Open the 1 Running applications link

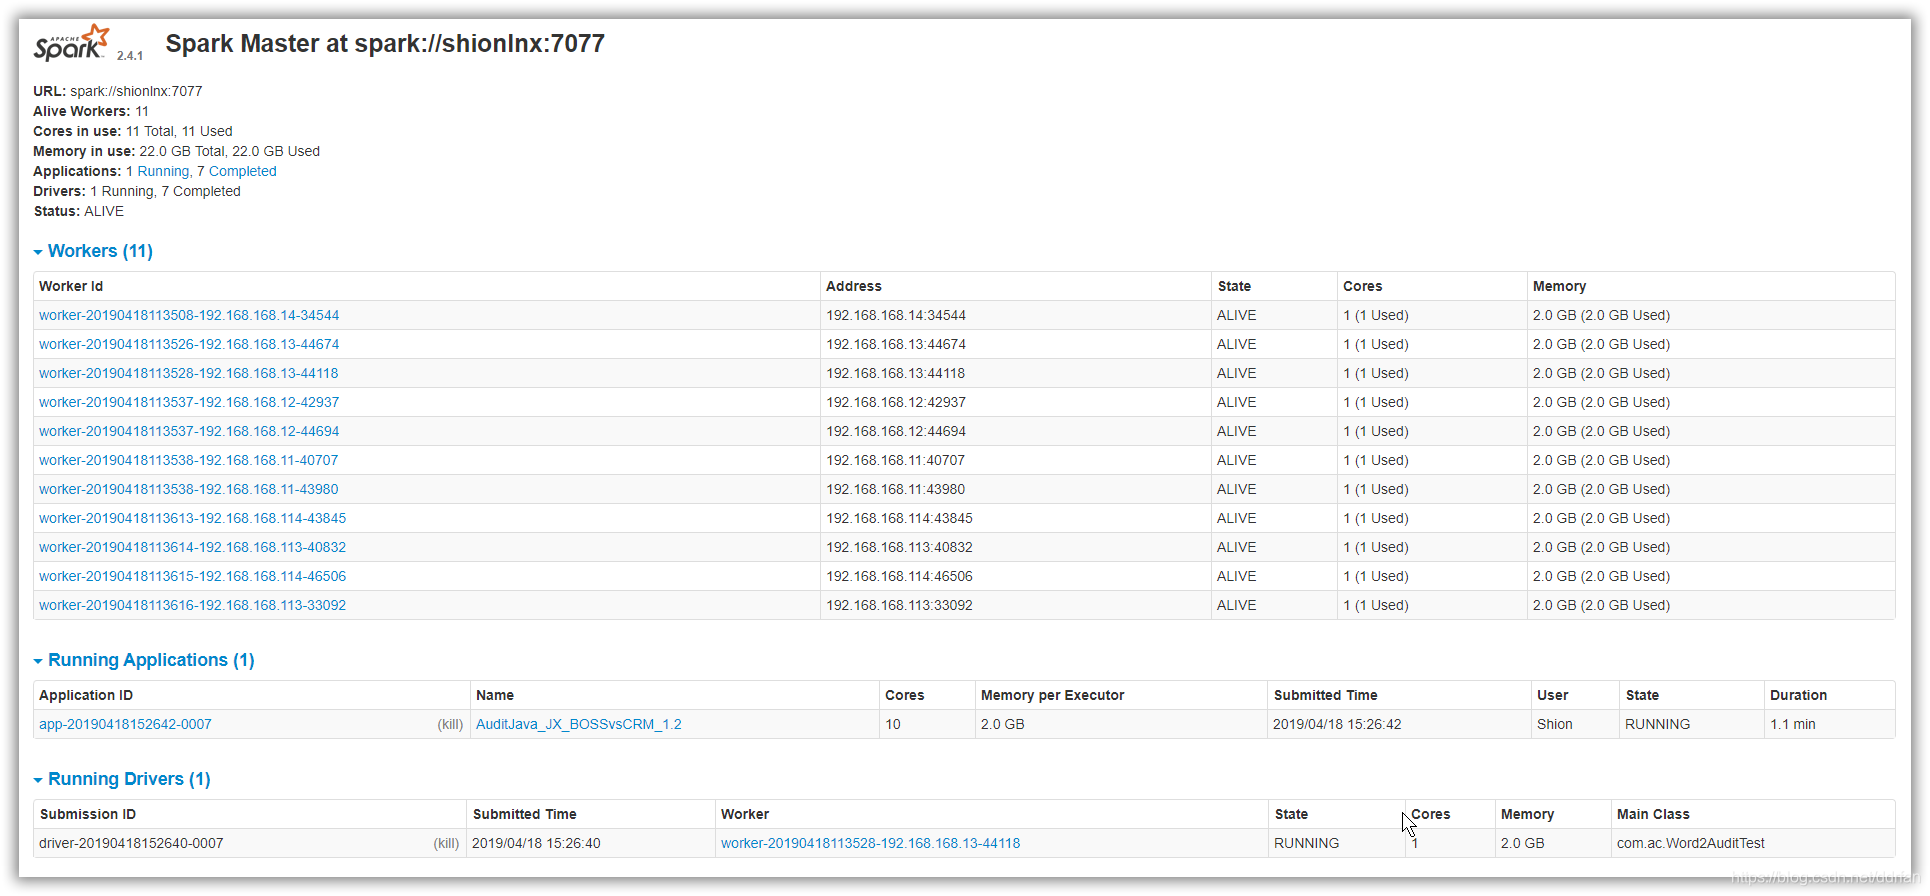pos(158,171)
